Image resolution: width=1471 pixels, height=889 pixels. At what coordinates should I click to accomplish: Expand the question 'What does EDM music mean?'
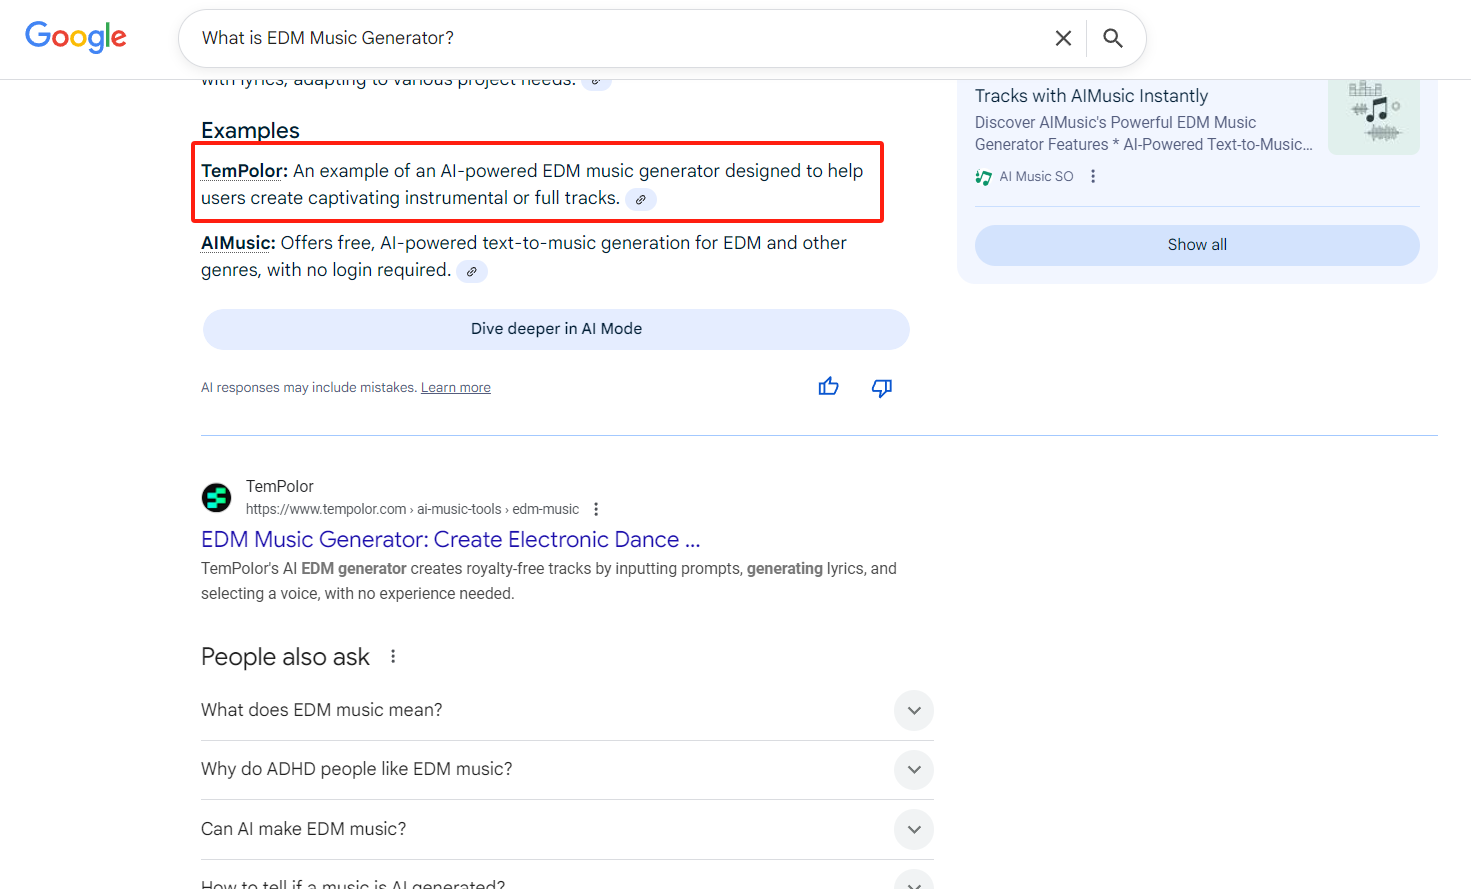coord(913,710)
